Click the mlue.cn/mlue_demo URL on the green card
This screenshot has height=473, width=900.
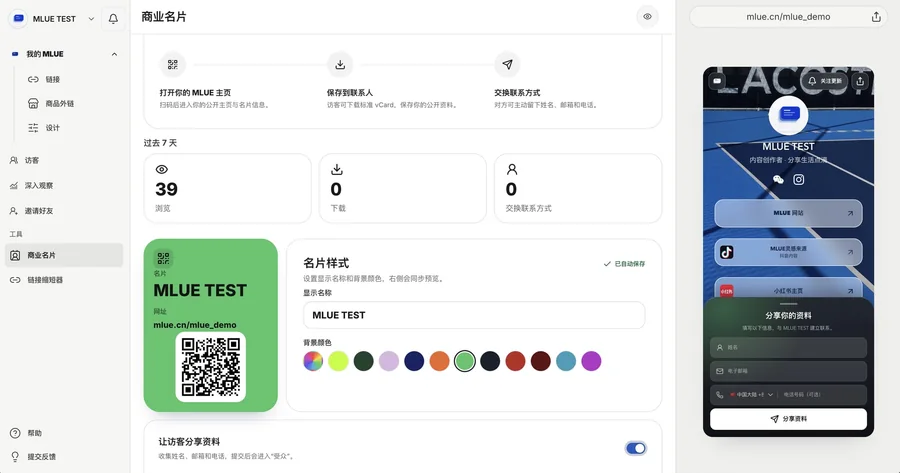[x=195, y=325]
